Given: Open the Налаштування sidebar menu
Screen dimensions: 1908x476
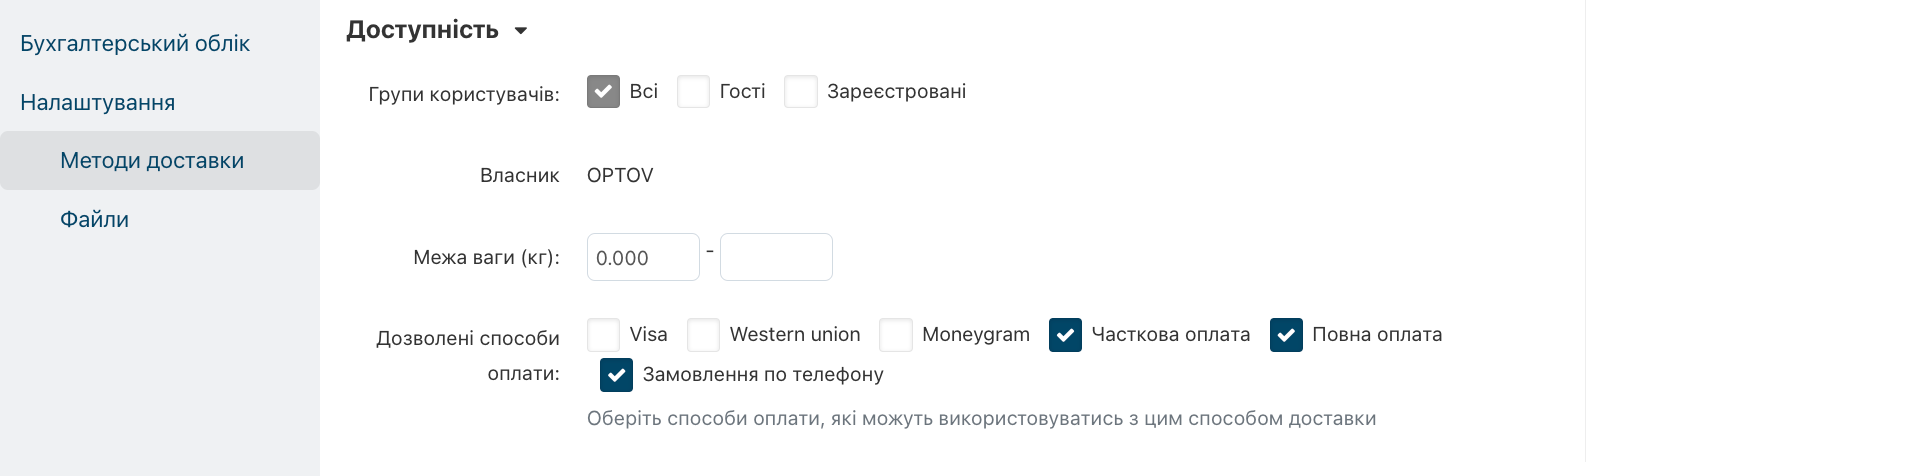Looking at the screenshot, I should click(x=98, y=103).
